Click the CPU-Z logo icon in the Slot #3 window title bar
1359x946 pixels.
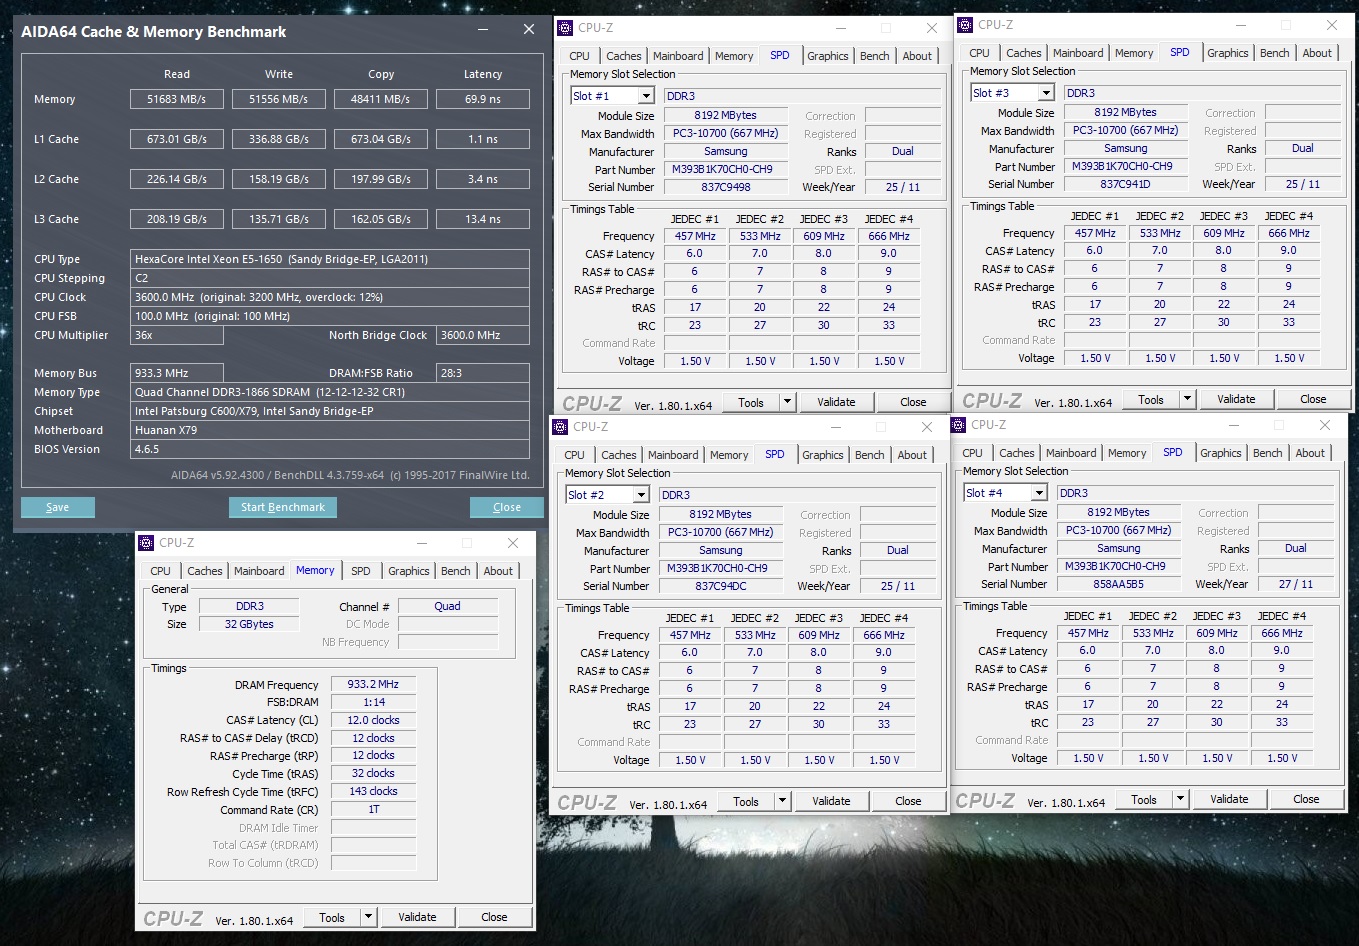(x=965, y=25)
